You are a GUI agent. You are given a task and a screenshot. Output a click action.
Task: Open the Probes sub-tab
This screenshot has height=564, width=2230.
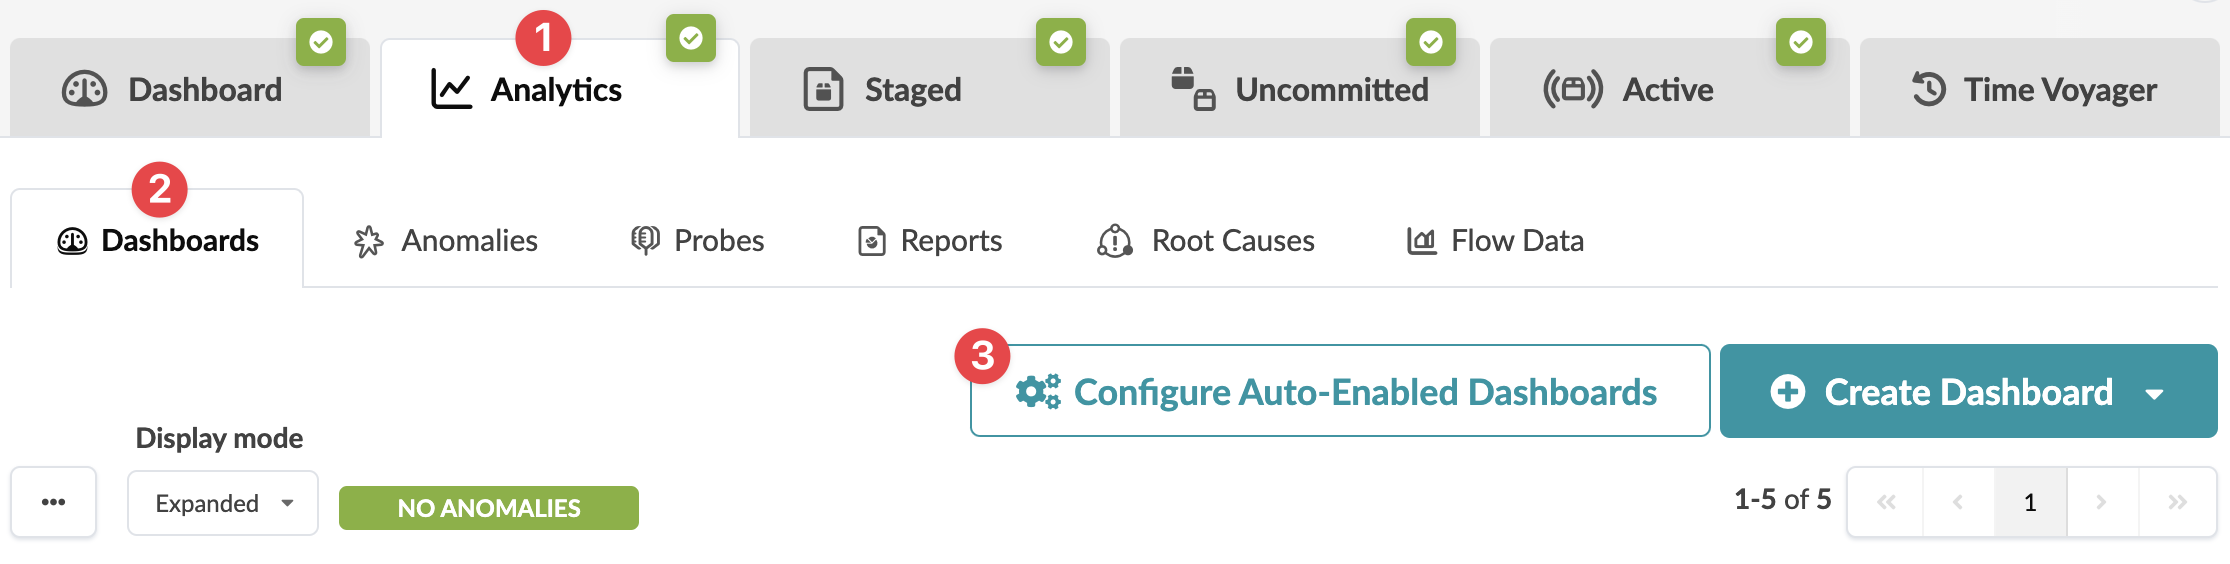698,241
